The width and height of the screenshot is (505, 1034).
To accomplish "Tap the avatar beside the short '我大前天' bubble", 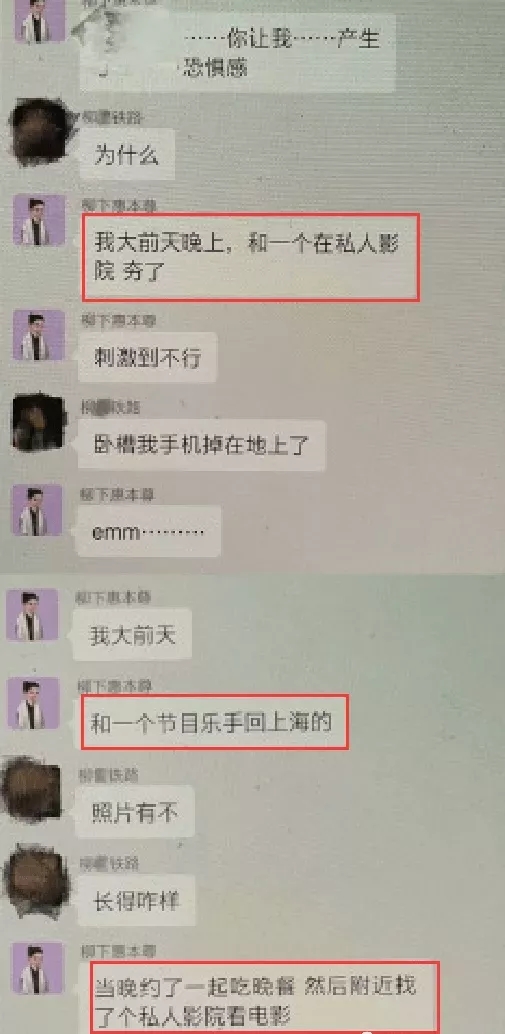I will click(32, 615).
